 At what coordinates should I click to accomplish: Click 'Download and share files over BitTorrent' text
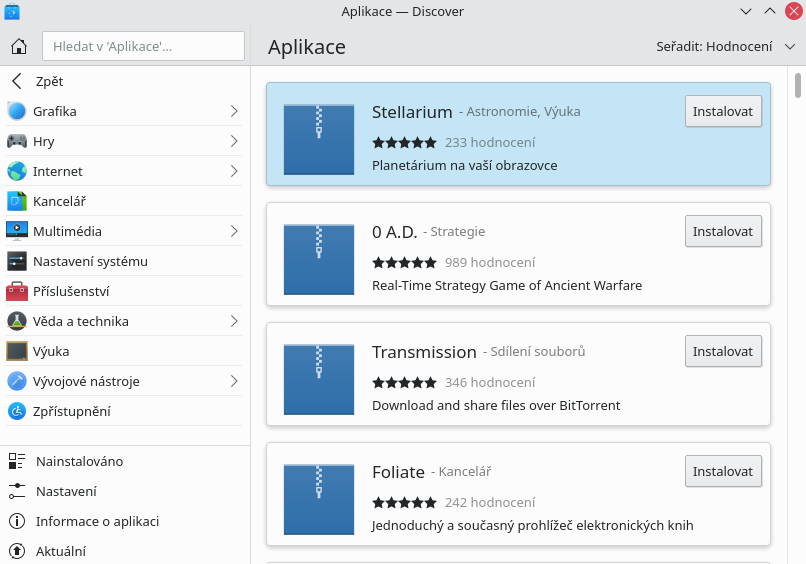pyautogui.click(x=496, y=406)
